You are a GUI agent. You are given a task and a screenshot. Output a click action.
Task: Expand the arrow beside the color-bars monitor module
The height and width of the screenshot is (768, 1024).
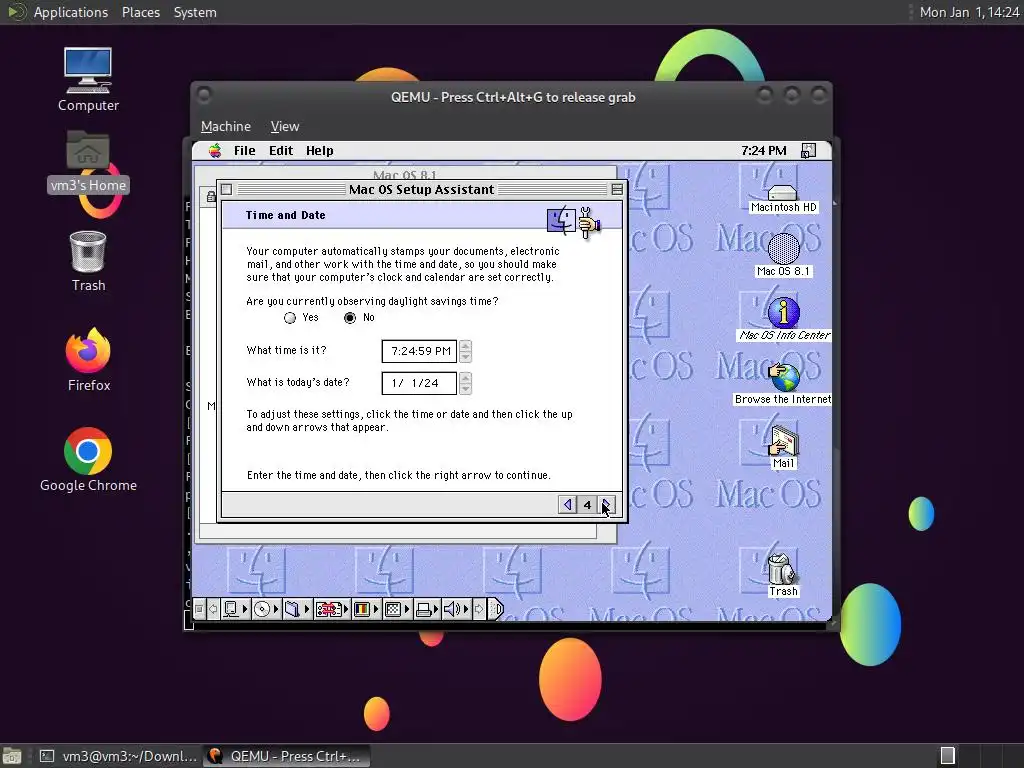coord(376,609)
